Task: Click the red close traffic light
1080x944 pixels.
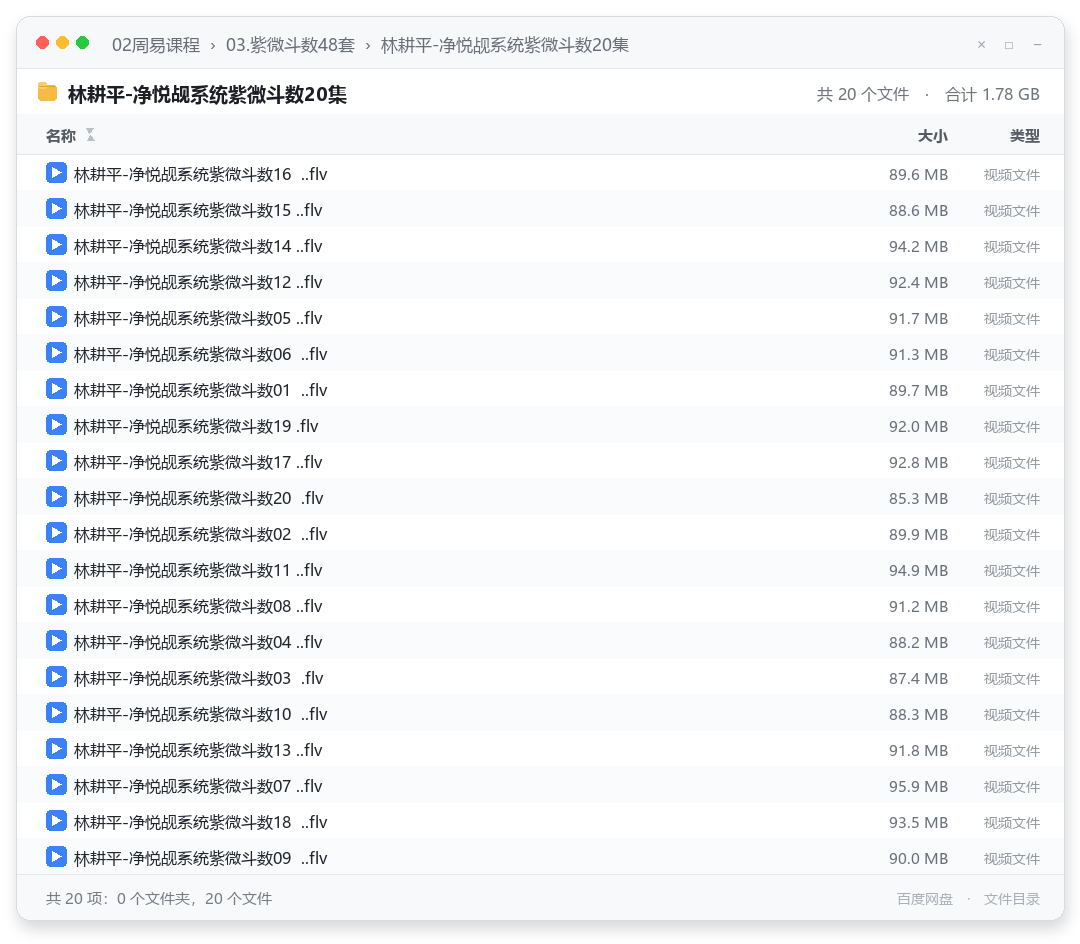Action: (43, 43)
